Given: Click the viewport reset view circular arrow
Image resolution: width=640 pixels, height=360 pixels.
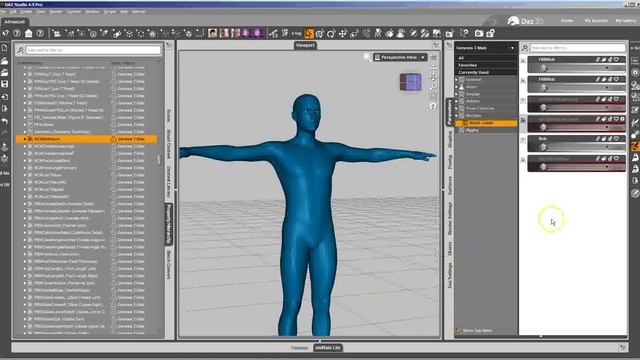Looking at the screenshot, I should 433,106.
